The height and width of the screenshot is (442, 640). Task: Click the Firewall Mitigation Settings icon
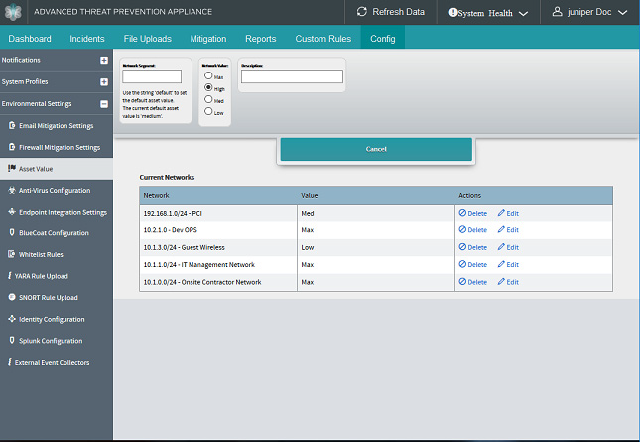12,147
